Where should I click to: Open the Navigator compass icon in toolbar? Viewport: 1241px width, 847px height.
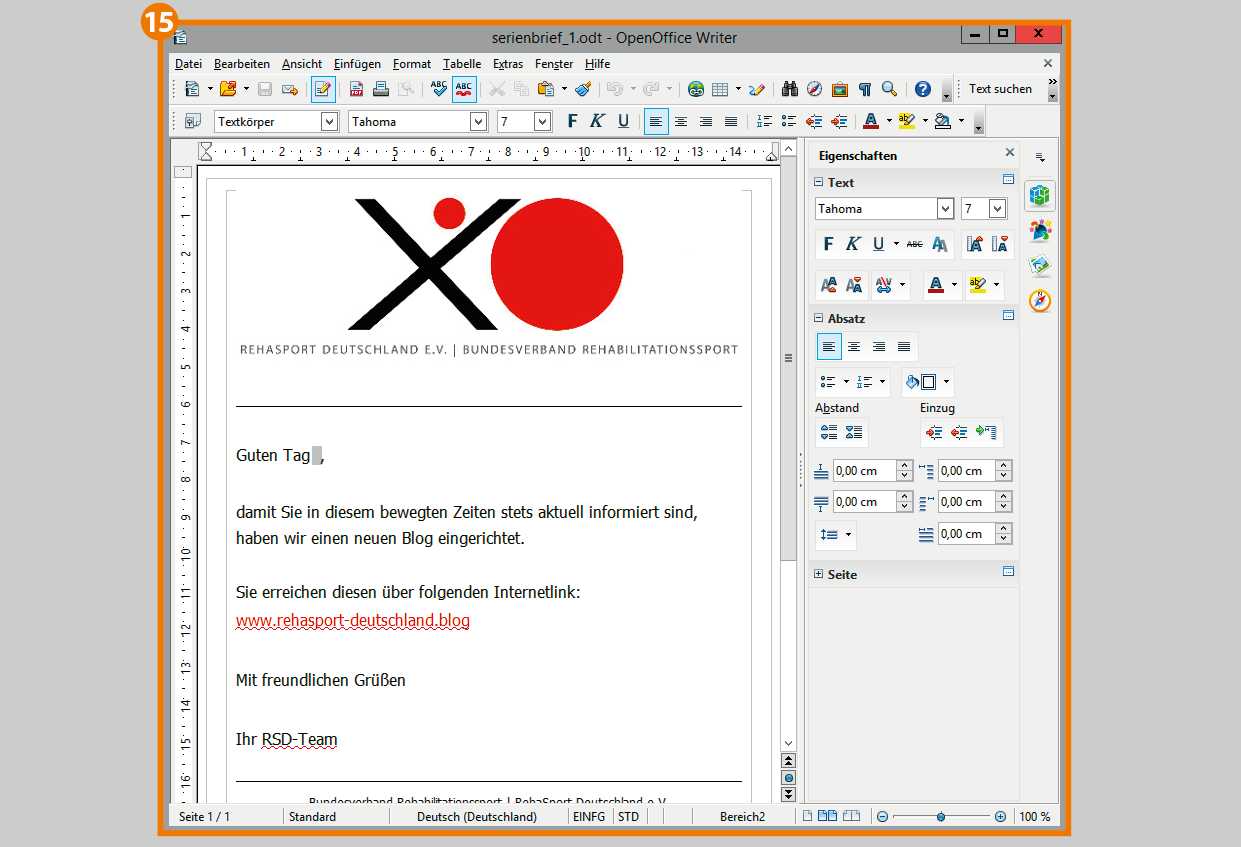(815, 89)
